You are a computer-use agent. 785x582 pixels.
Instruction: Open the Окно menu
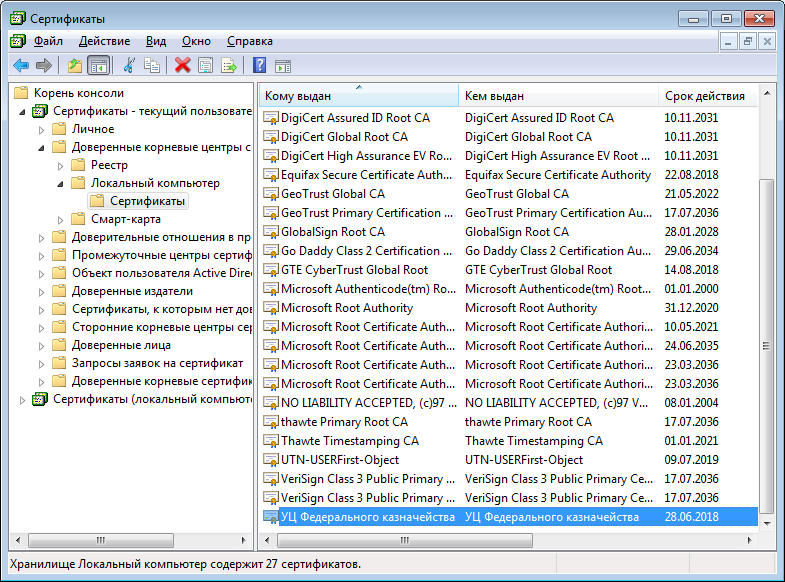point(196,41)
